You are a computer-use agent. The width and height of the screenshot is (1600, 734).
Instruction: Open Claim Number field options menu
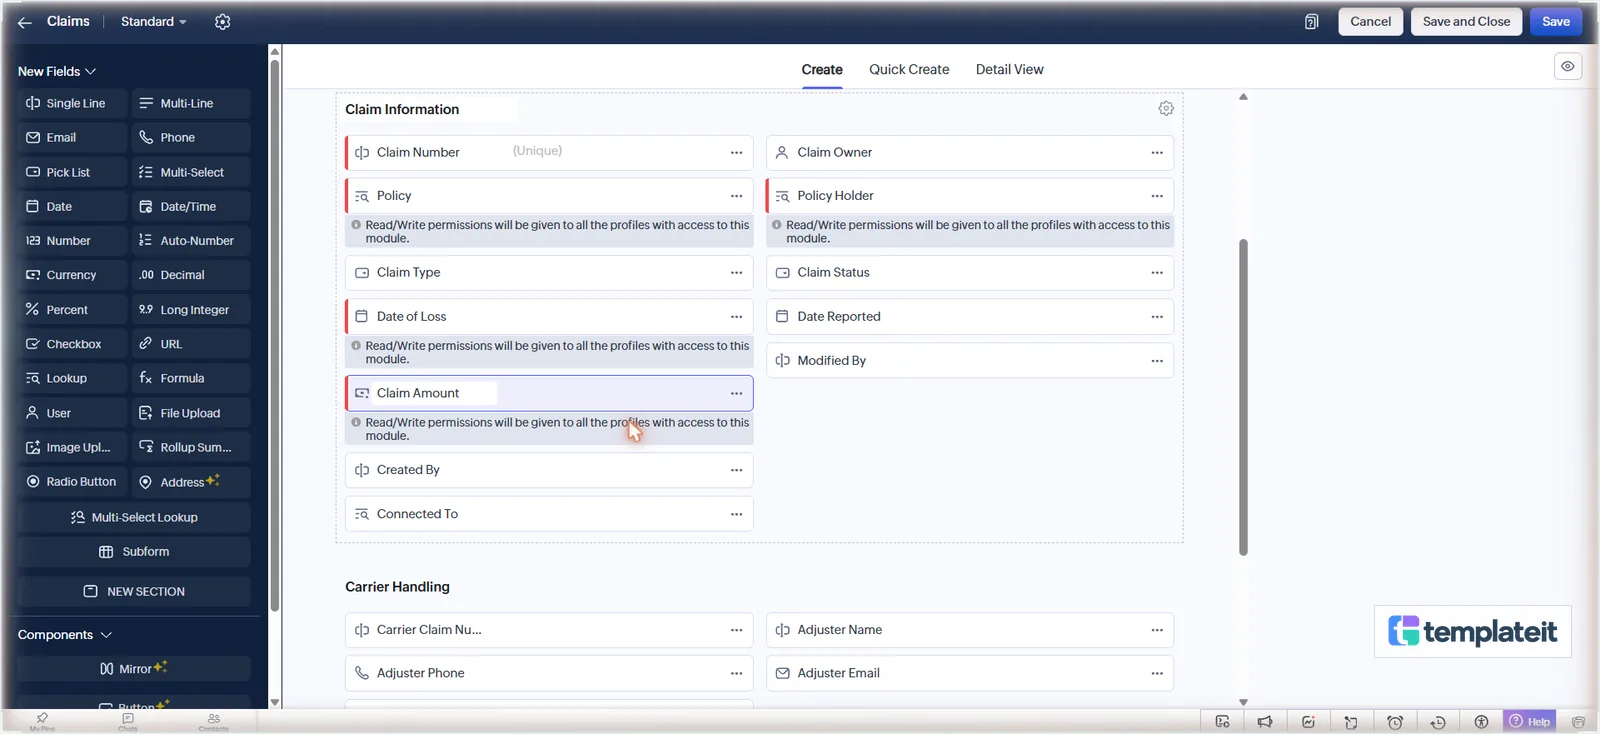pos(736,153)
